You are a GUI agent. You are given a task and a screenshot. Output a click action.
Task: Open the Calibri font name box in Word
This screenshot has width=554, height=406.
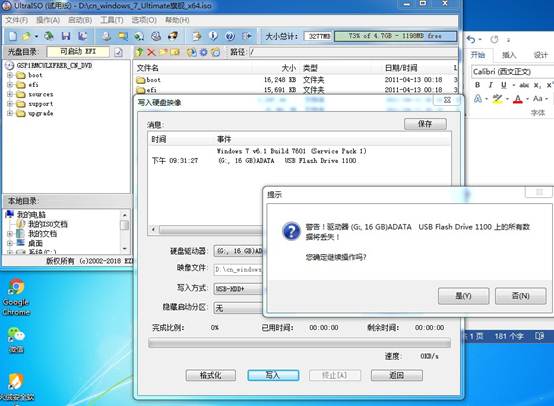tap(513, 72)
